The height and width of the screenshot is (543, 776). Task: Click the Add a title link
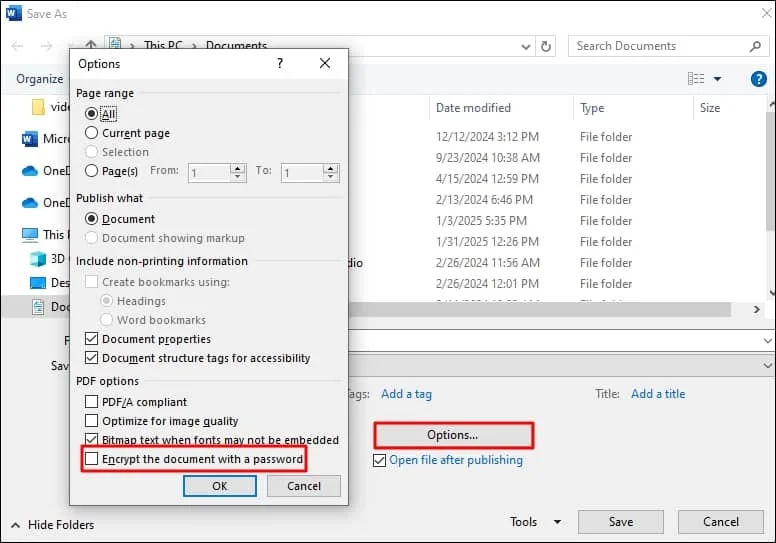coord(658,394)
